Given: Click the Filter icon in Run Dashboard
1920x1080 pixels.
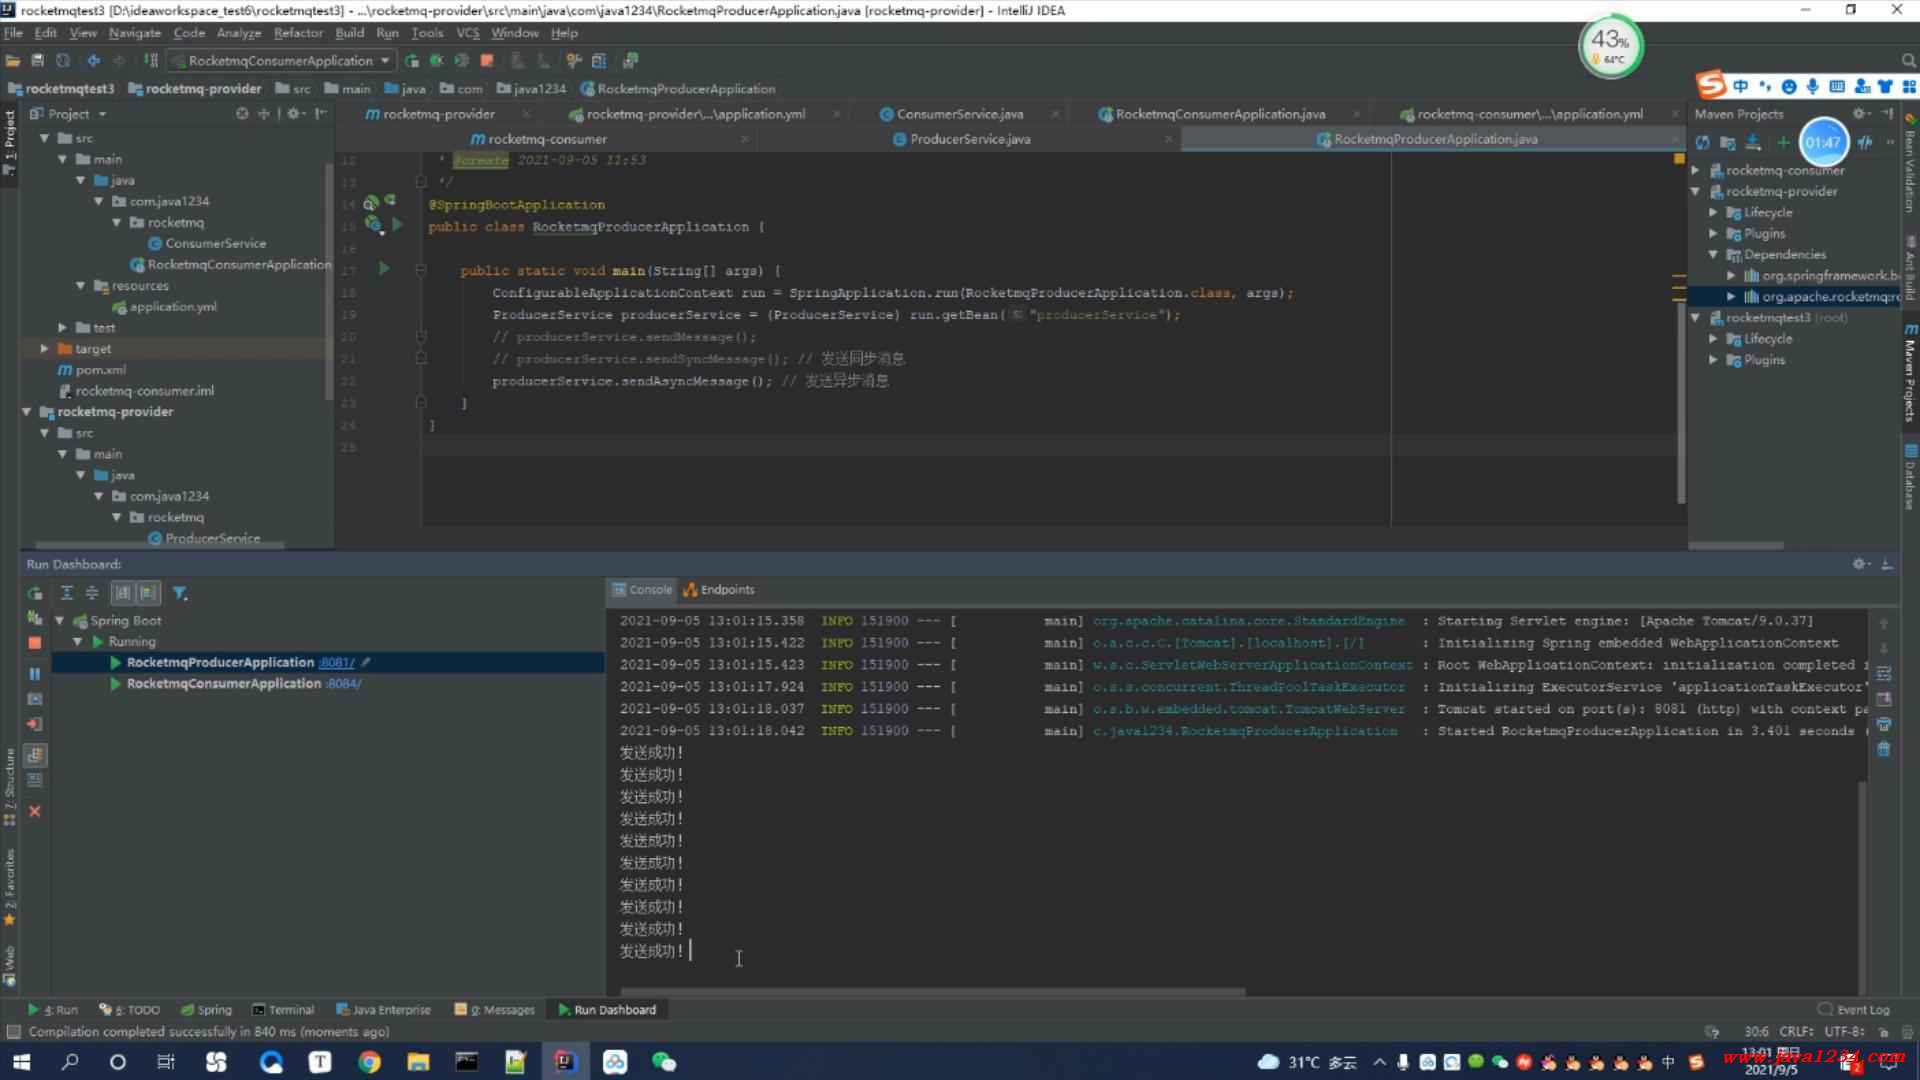Looking at the screenshot, I should pyautogui.click(x=180, y=593).
